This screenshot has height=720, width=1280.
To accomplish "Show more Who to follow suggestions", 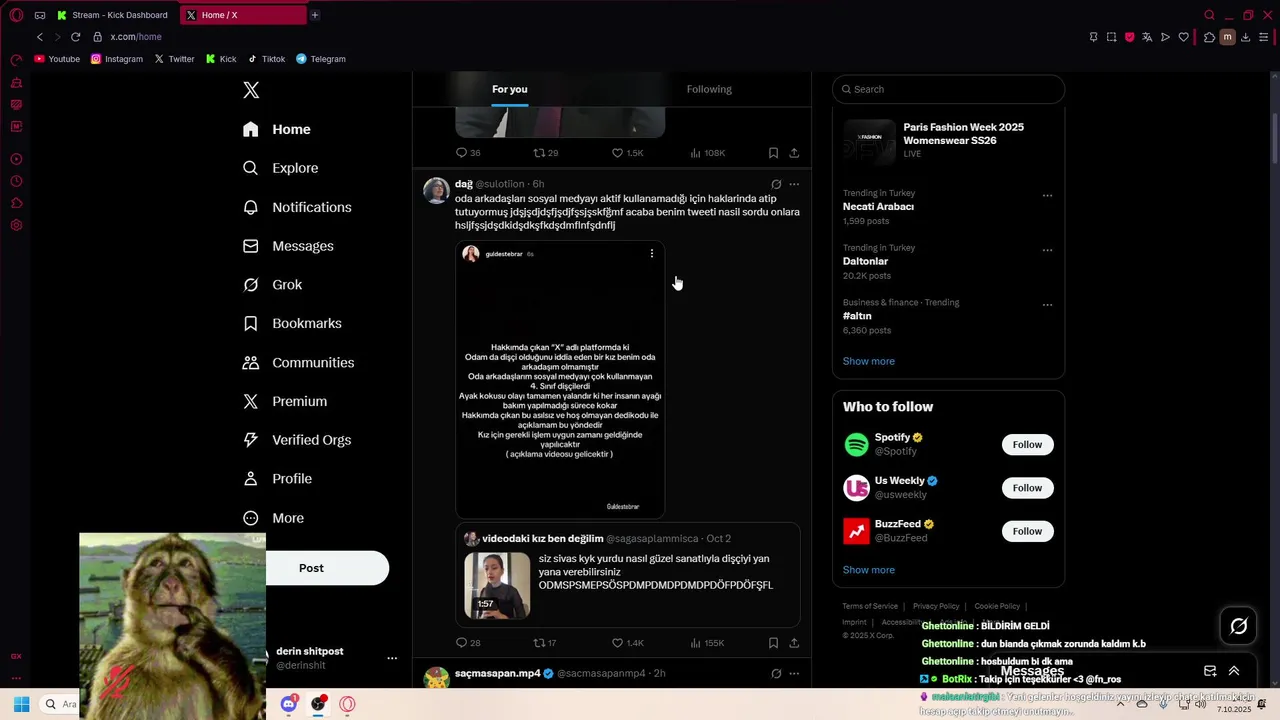I will pos(868,570).
